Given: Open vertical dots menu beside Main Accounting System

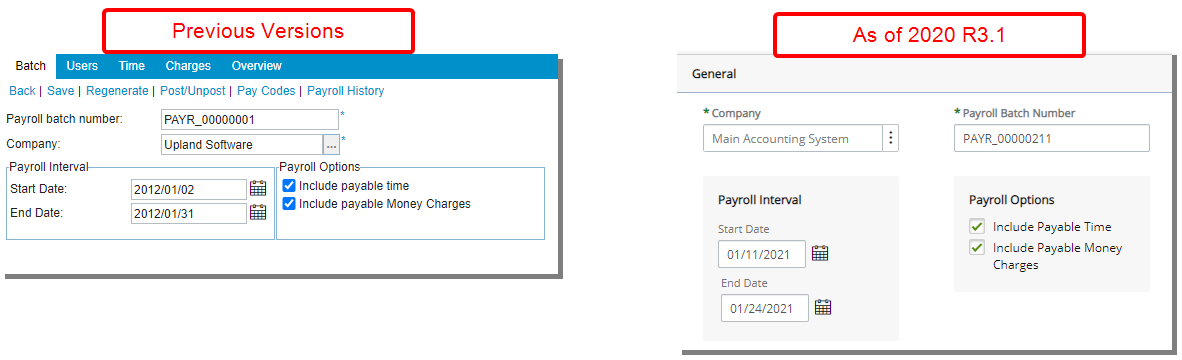Looking at the screenshot, I should click(x=891, y=139).
